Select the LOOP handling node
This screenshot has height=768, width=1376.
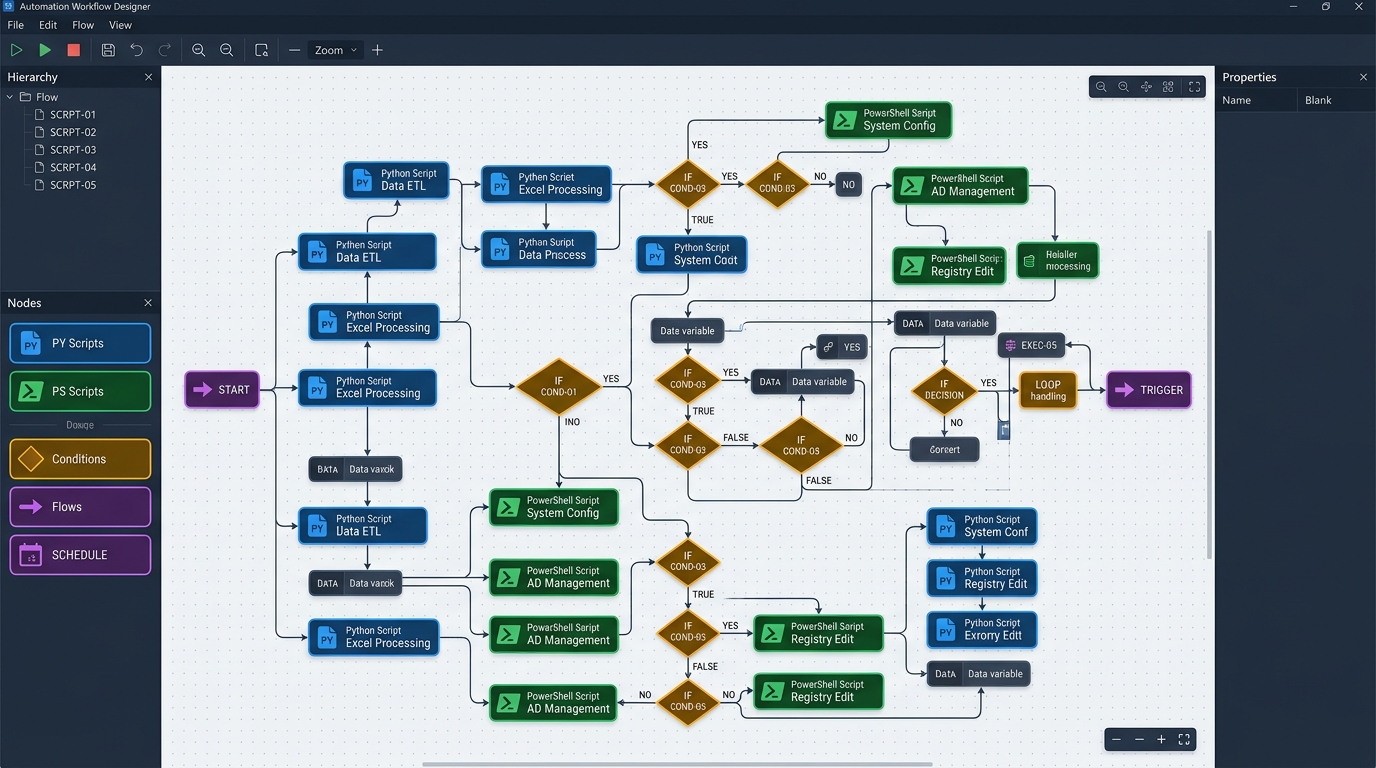click(1048, 390)
